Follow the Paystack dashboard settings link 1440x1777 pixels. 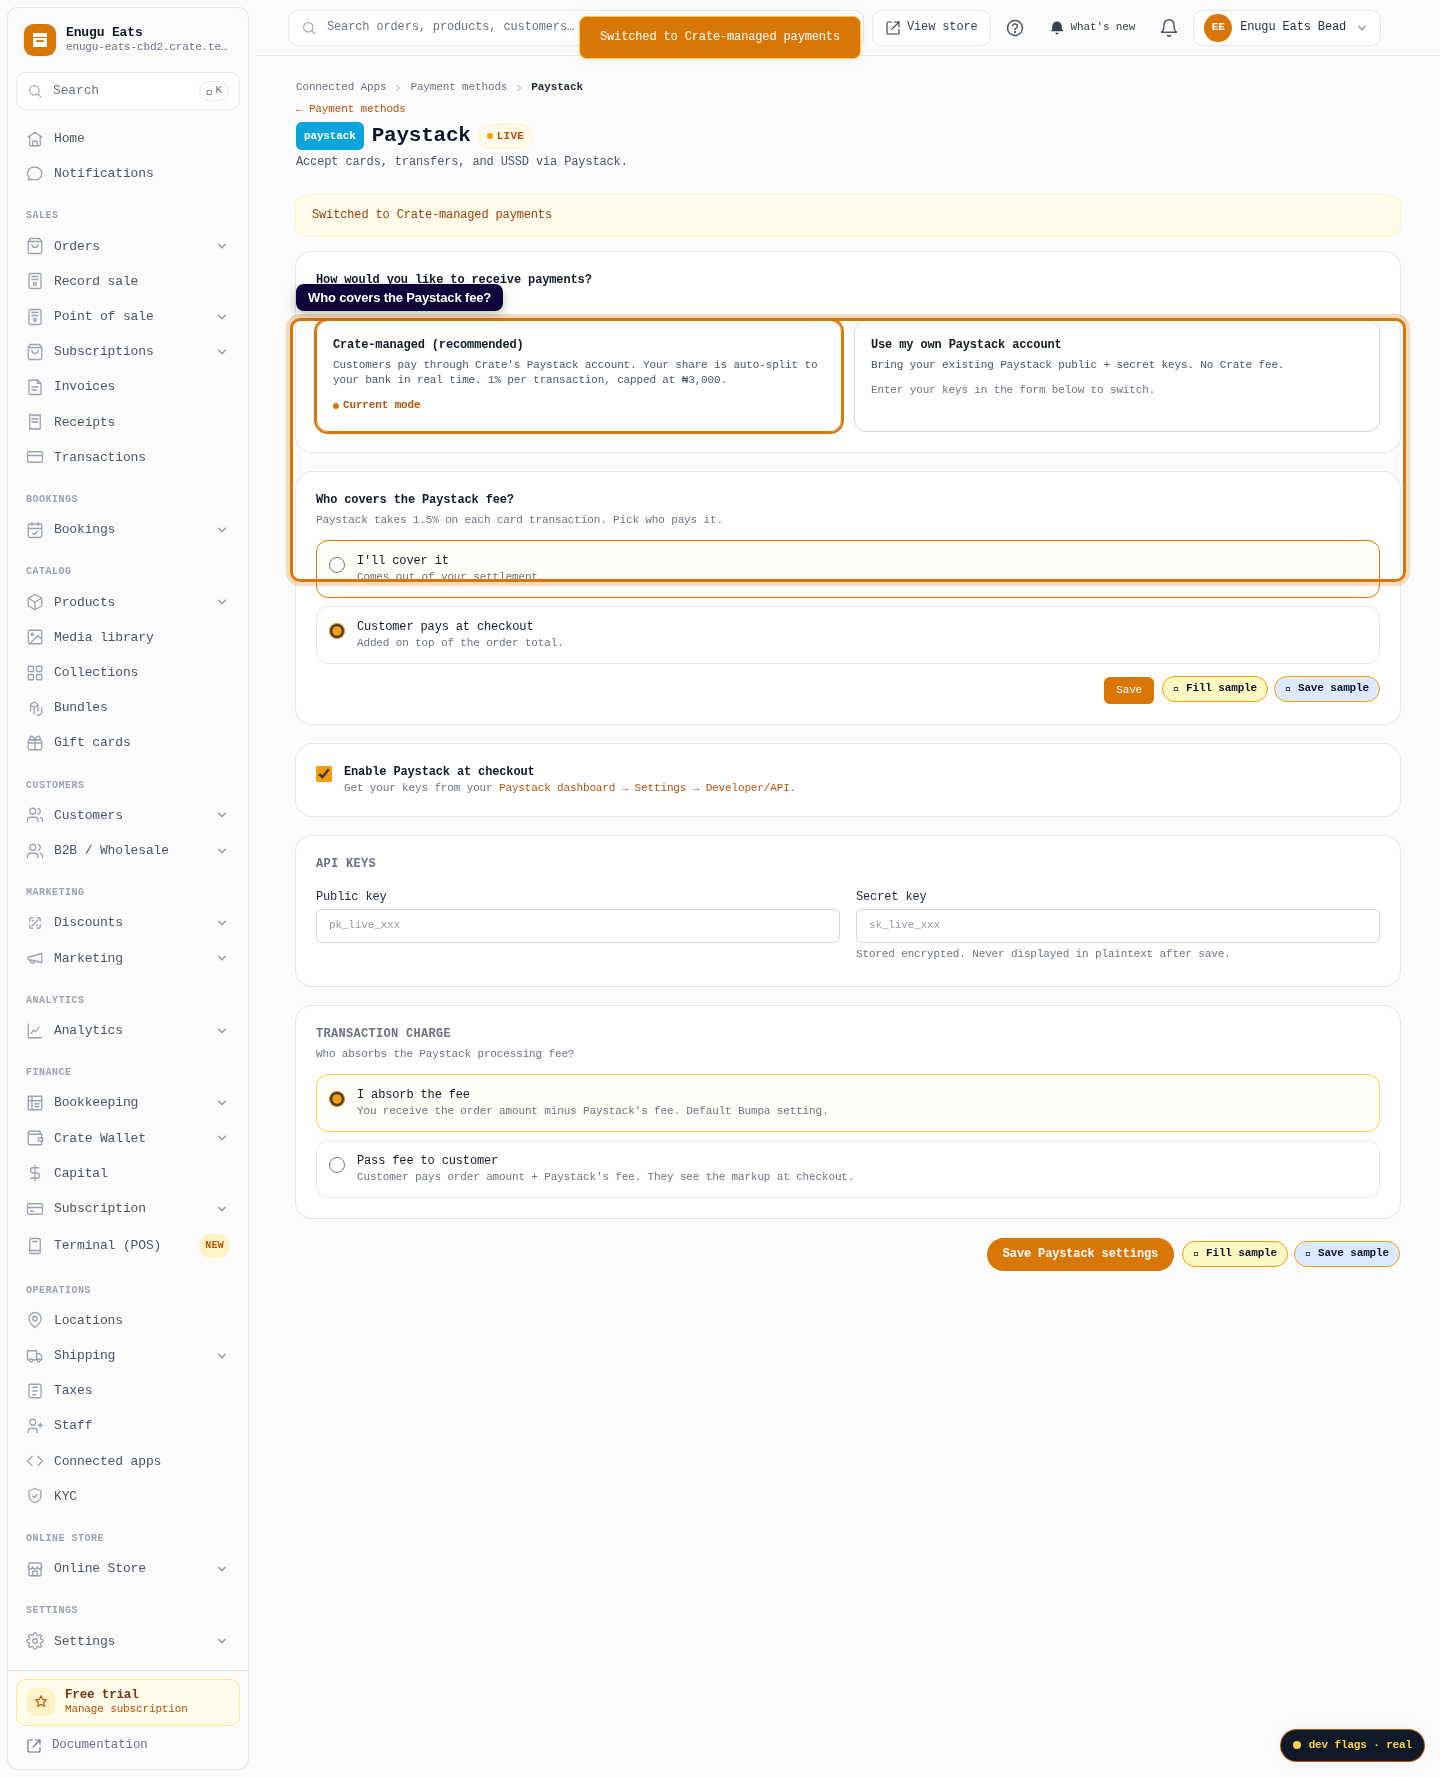647,788
